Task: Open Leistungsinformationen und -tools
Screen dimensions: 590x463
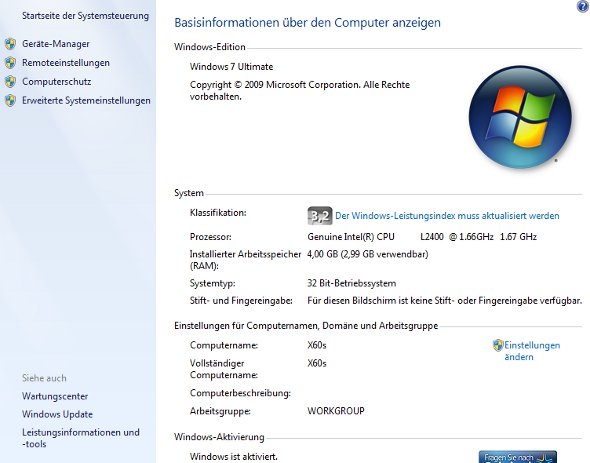Action: click(x=81, y=438)
